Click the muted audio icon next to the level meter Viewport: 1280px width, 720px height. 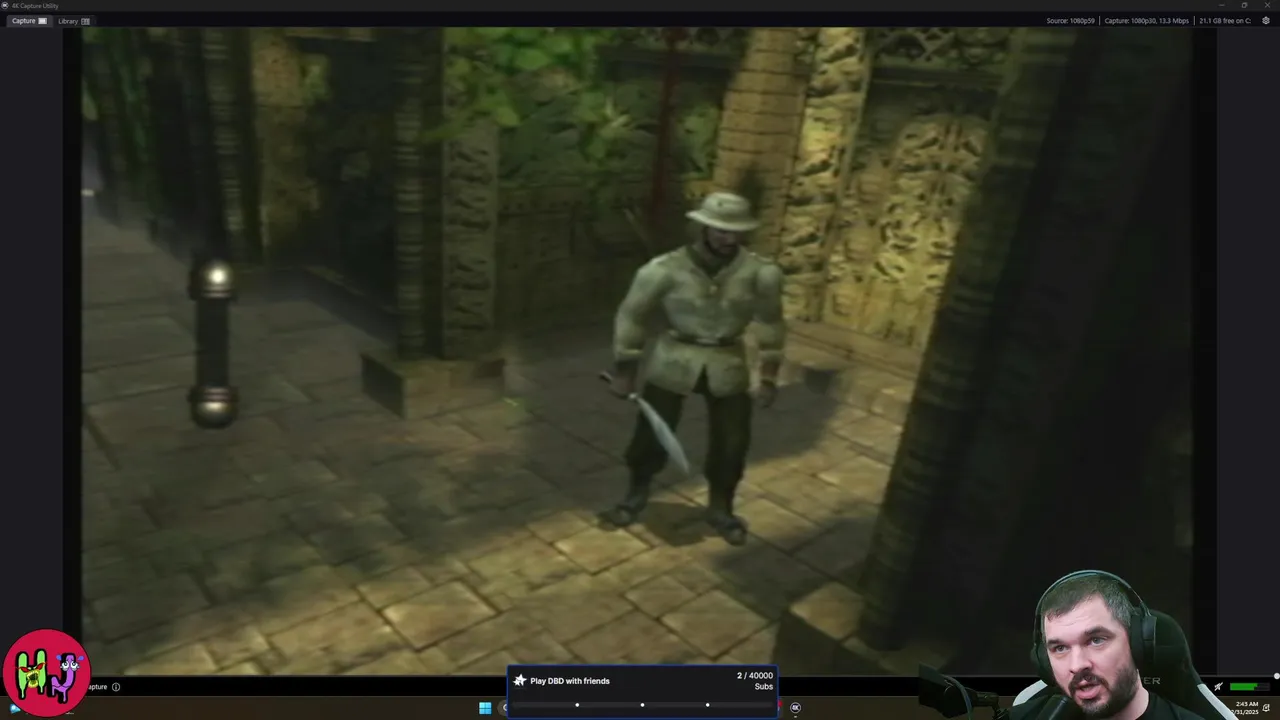(1218, 687)
